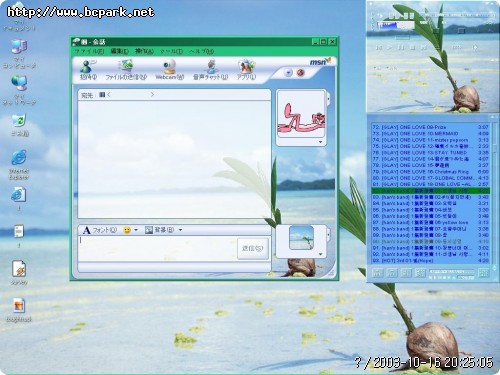Click the フォント font button
Viewport: 500px width, 375px height.
pyautogui.click(x=100, y=230)
